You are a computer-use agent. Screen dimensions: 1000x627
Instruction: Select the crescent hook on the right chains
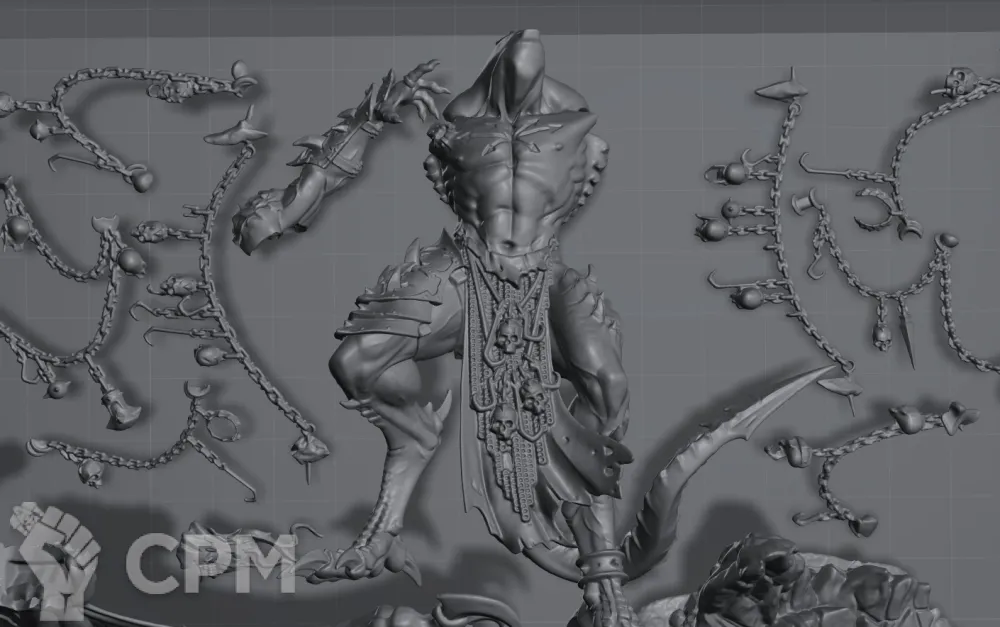point(881,208)
